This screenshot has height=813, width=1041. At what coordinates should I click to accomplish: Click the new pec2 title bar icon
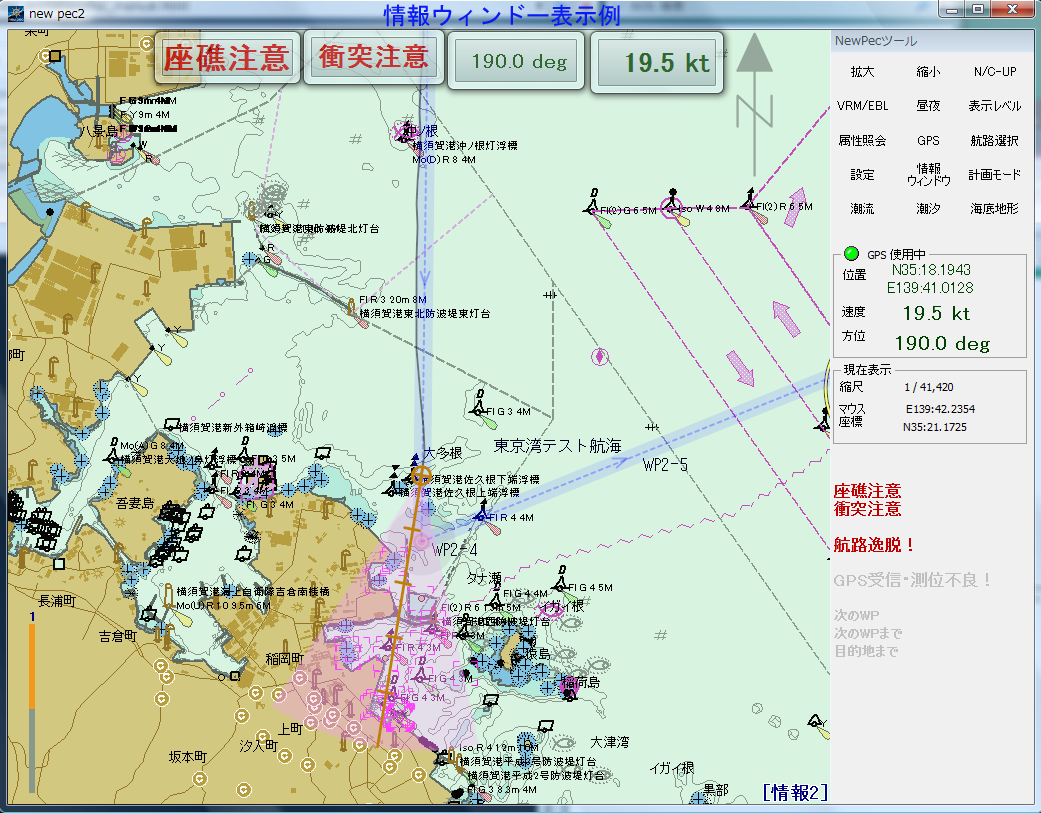pos(16,13)
